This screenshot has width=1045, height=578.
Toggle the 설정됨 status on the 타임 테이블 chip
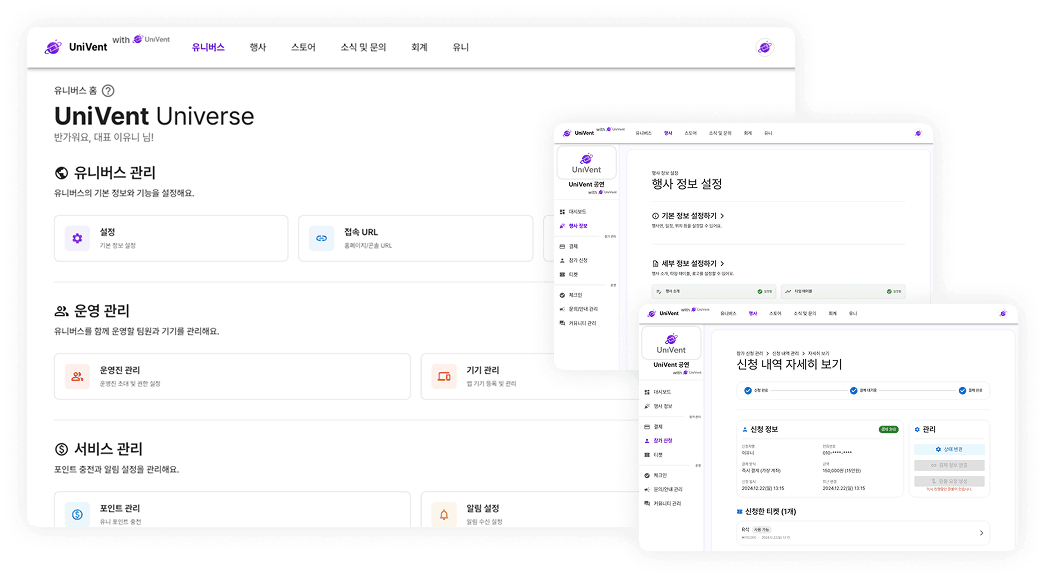click(x=890, y=290)
